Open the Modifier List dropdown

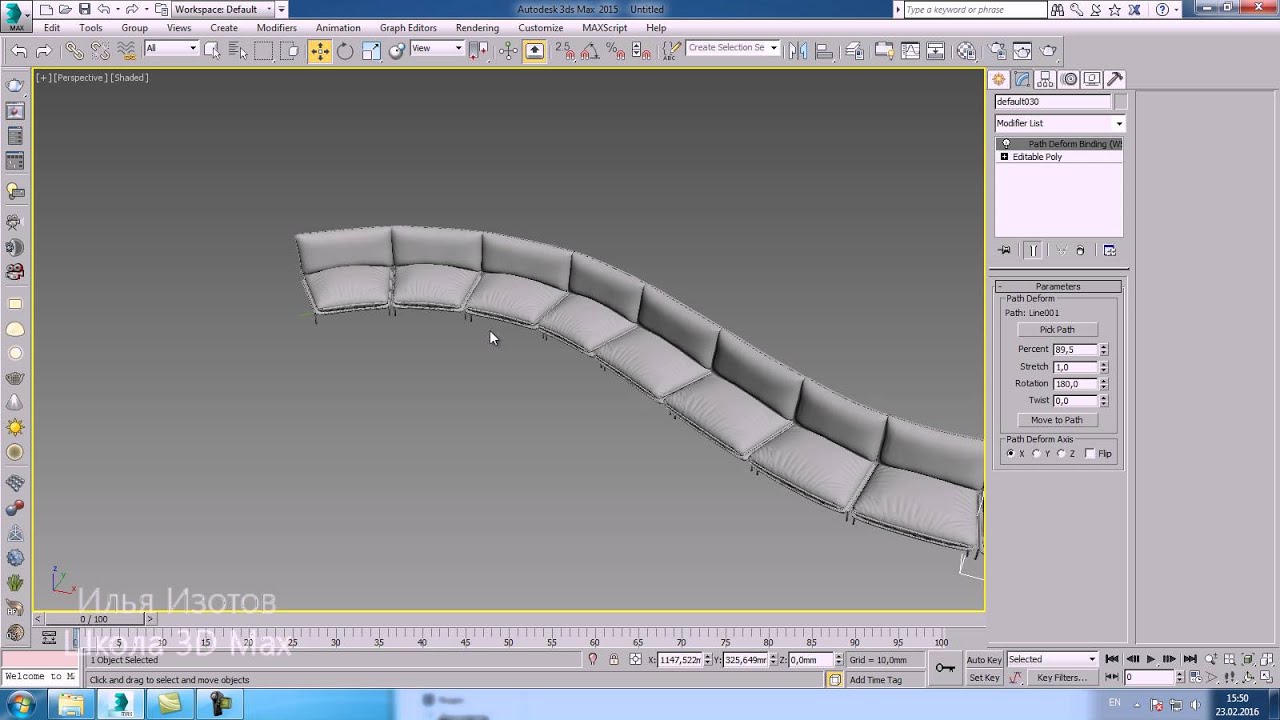tap(1059, 123)
